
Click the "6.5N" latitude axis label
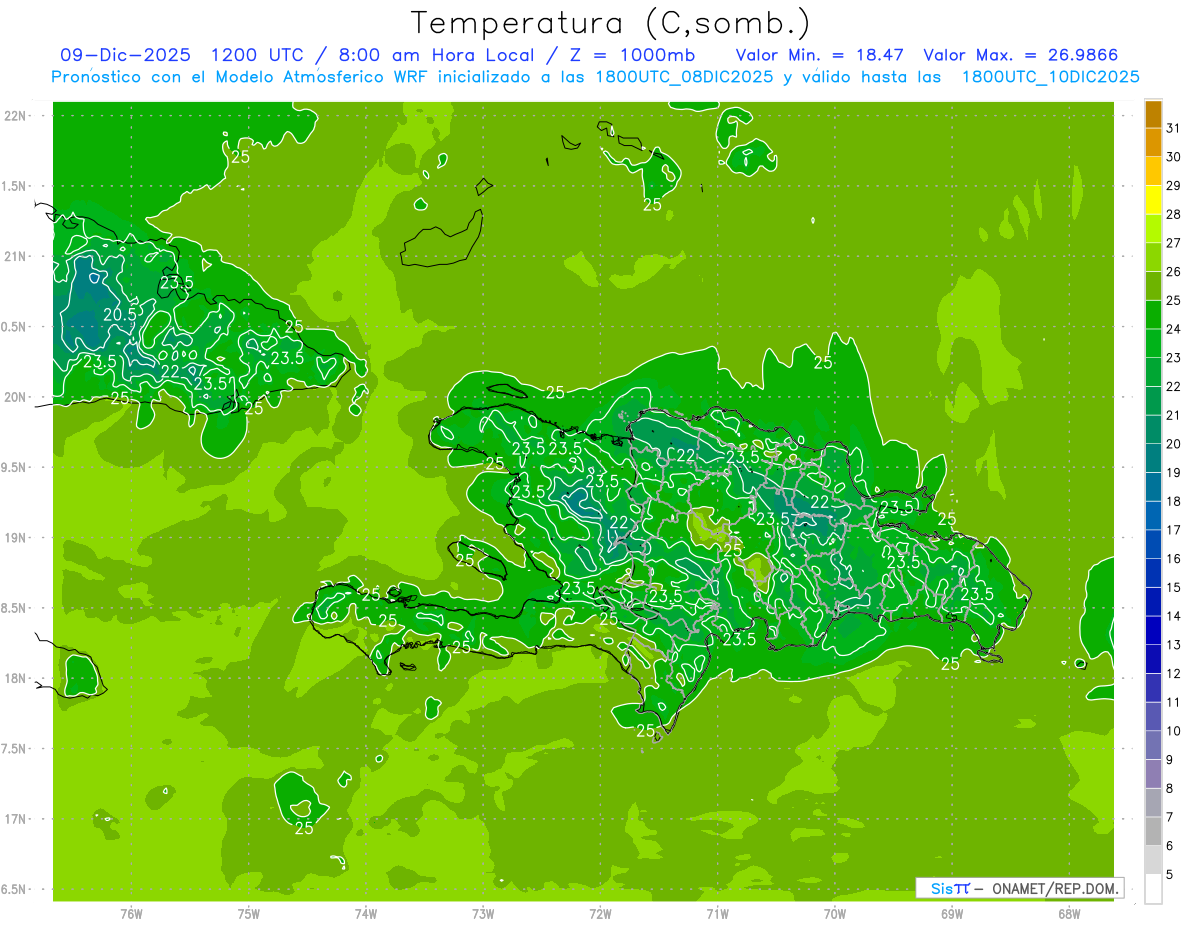(x=14, y=889)
